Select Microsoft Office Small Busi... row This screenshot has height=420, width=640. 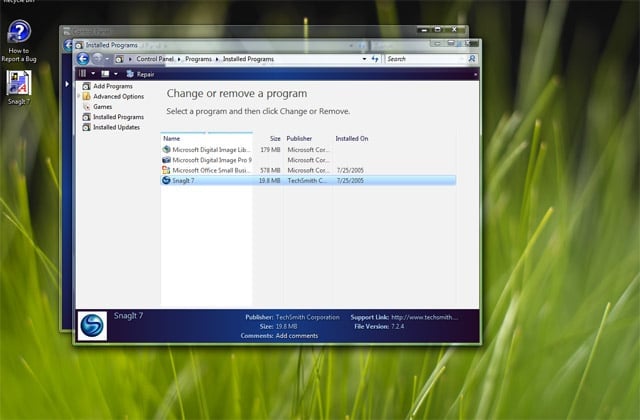coord(308,170)
